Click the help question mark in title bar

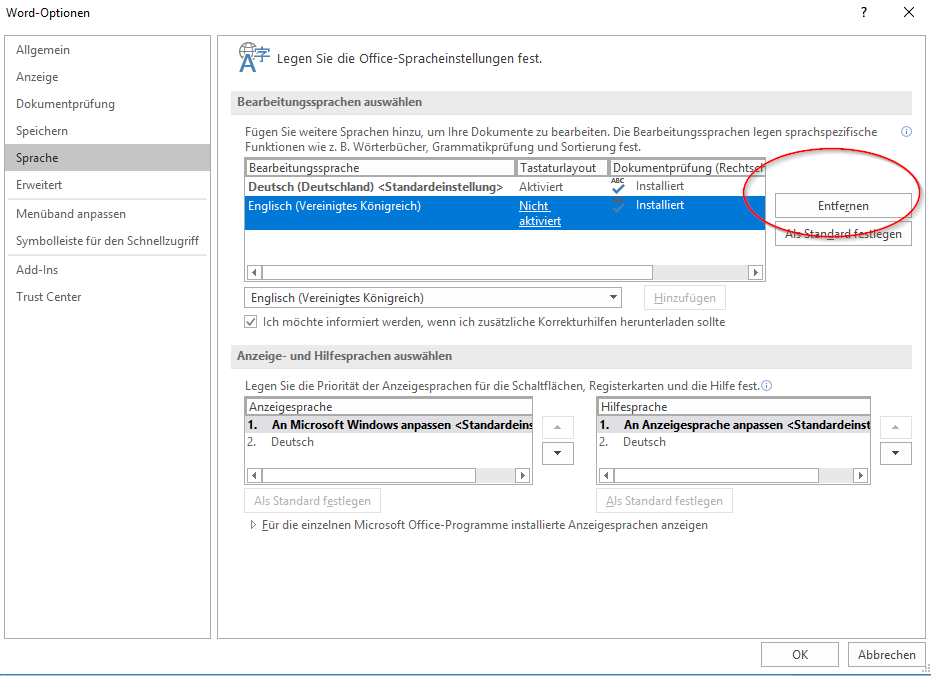864,12
